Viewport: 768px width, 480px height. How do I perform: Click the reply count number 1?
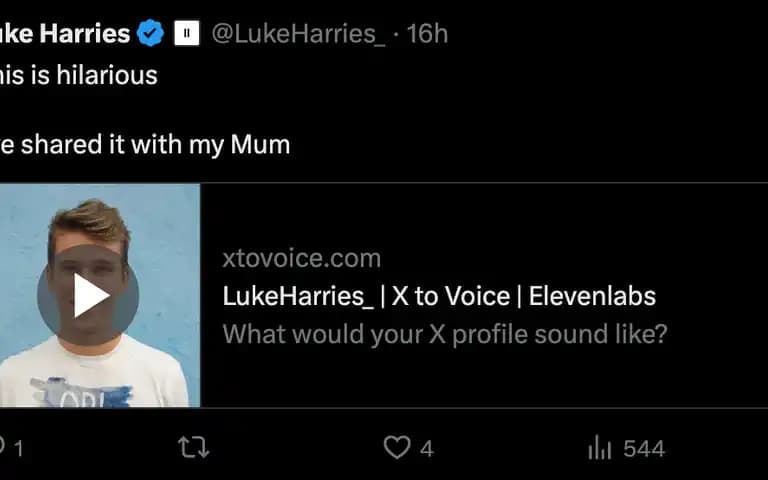pos(19,449)
